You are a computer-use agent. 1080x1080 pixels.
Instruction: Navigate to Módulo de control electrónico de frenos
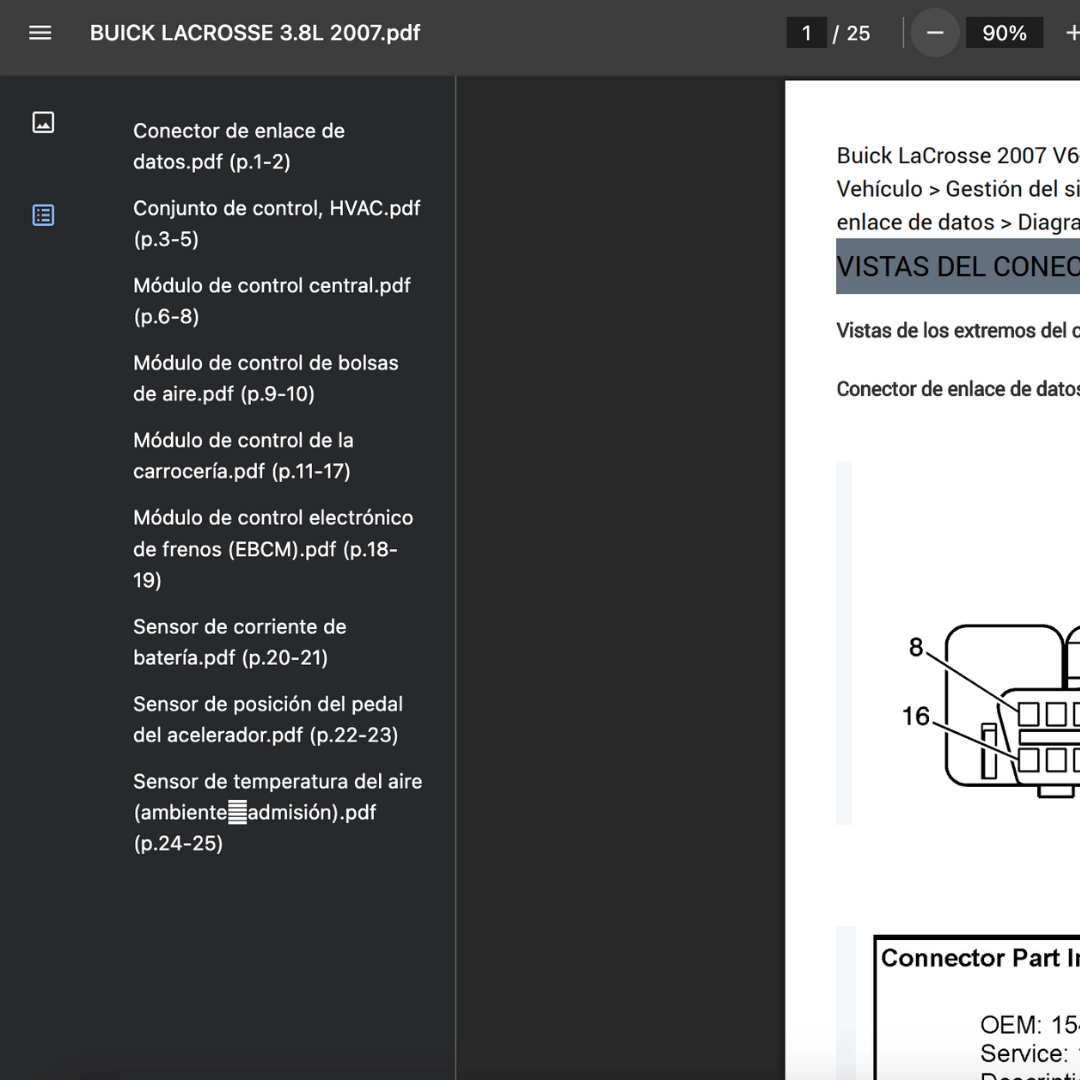[x=272, y=548]
